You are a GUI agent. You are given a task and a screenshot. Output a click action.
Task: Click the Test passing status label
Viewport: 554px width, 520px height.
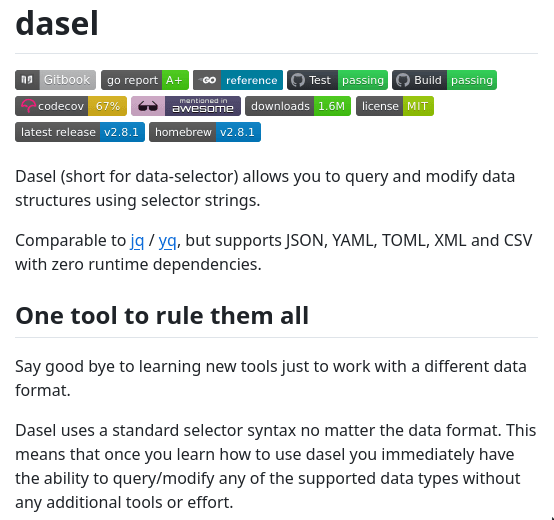click(x=363, y=80)
